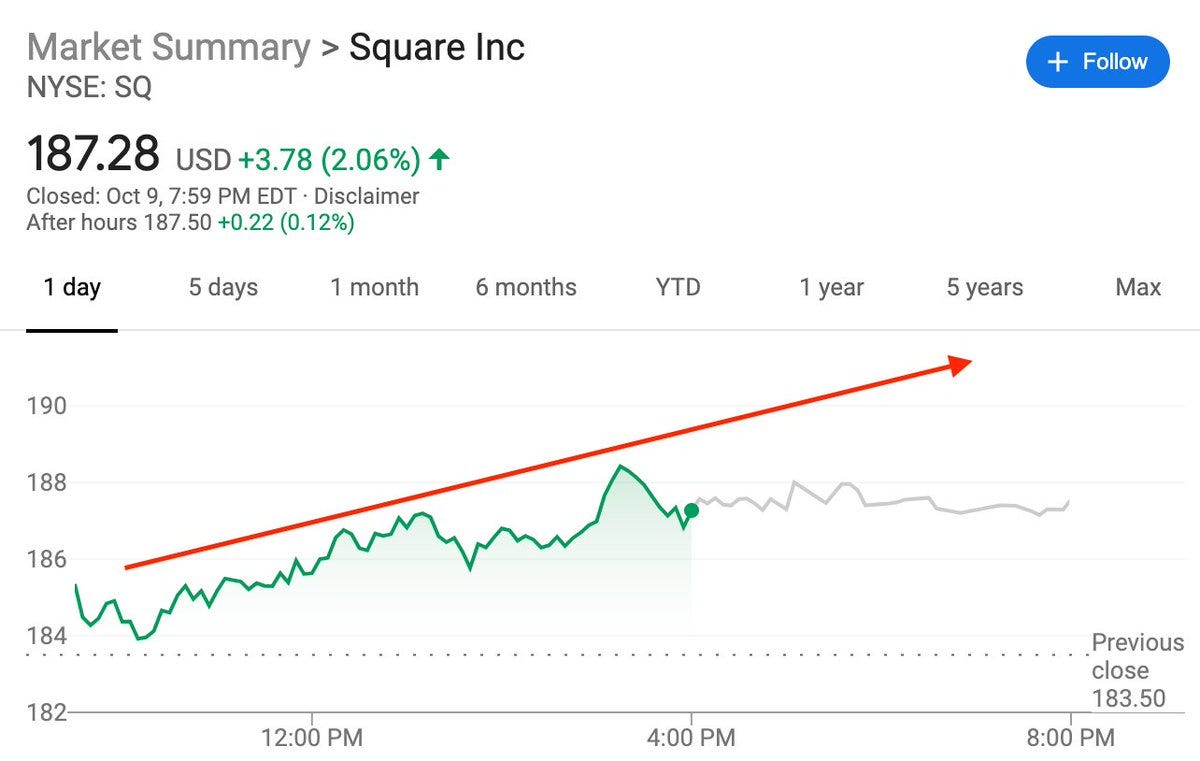Open the Market Summary link
Viewport: 1200px width, 761px height.
(x=168, y=48)
